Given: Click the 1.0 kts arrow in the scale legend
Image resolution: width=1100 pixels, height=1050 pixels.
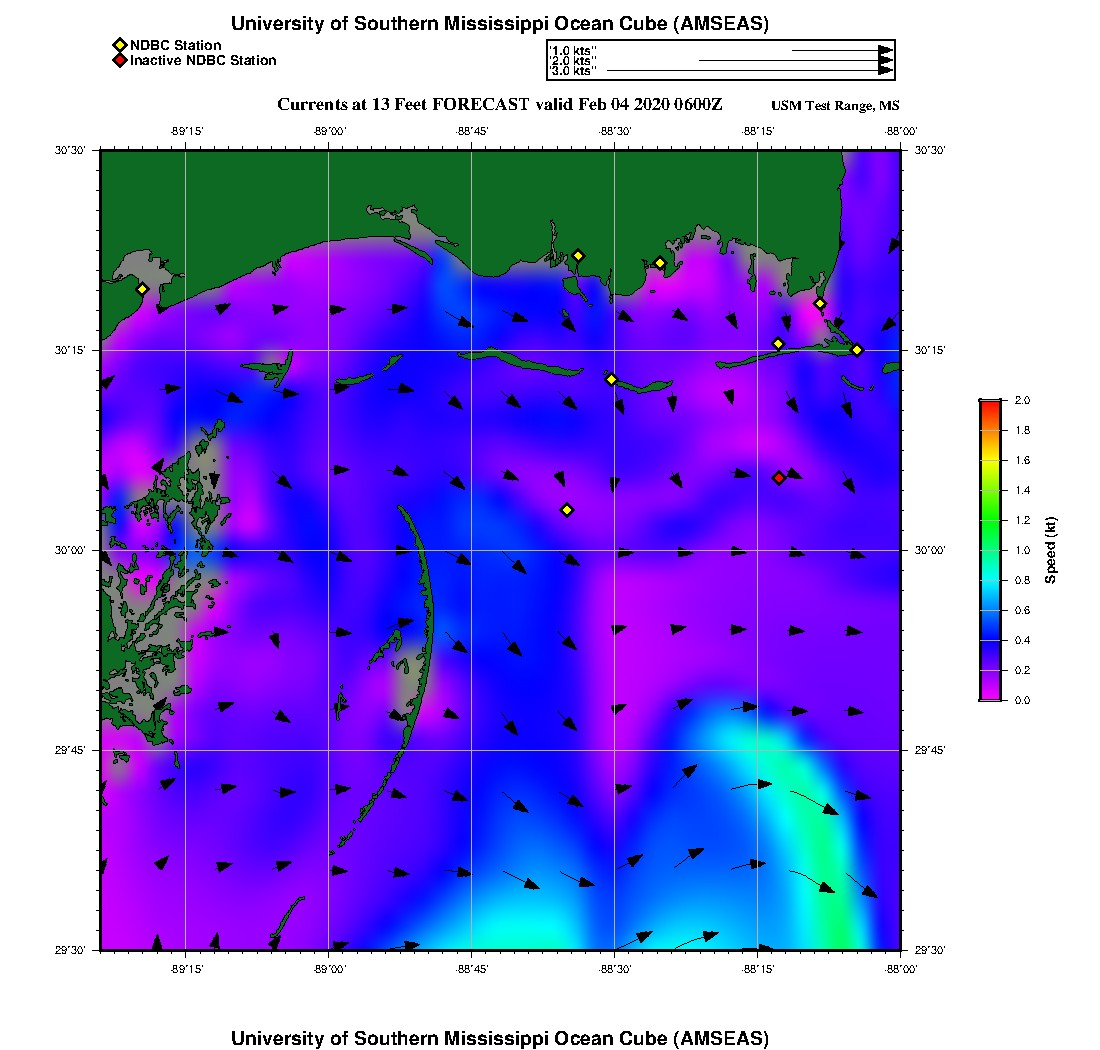Looking at the screenshot, I should (841, 50).
